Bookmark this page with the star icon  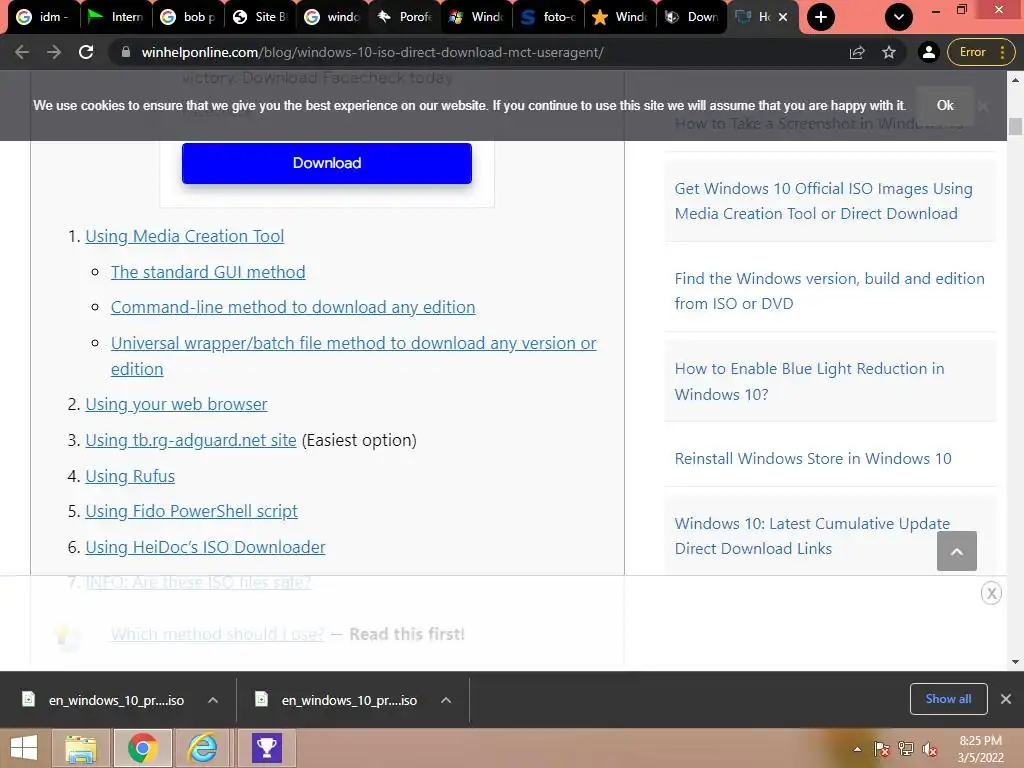[889, 52]
